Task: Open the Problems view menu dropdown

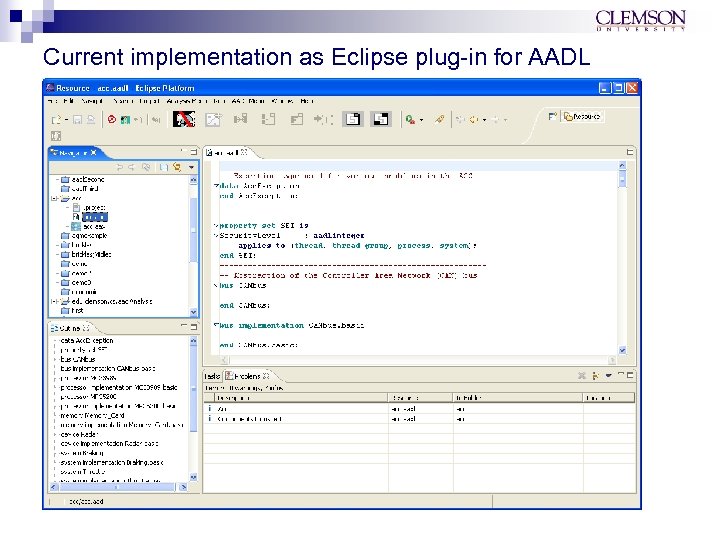Action: (608, 376)
